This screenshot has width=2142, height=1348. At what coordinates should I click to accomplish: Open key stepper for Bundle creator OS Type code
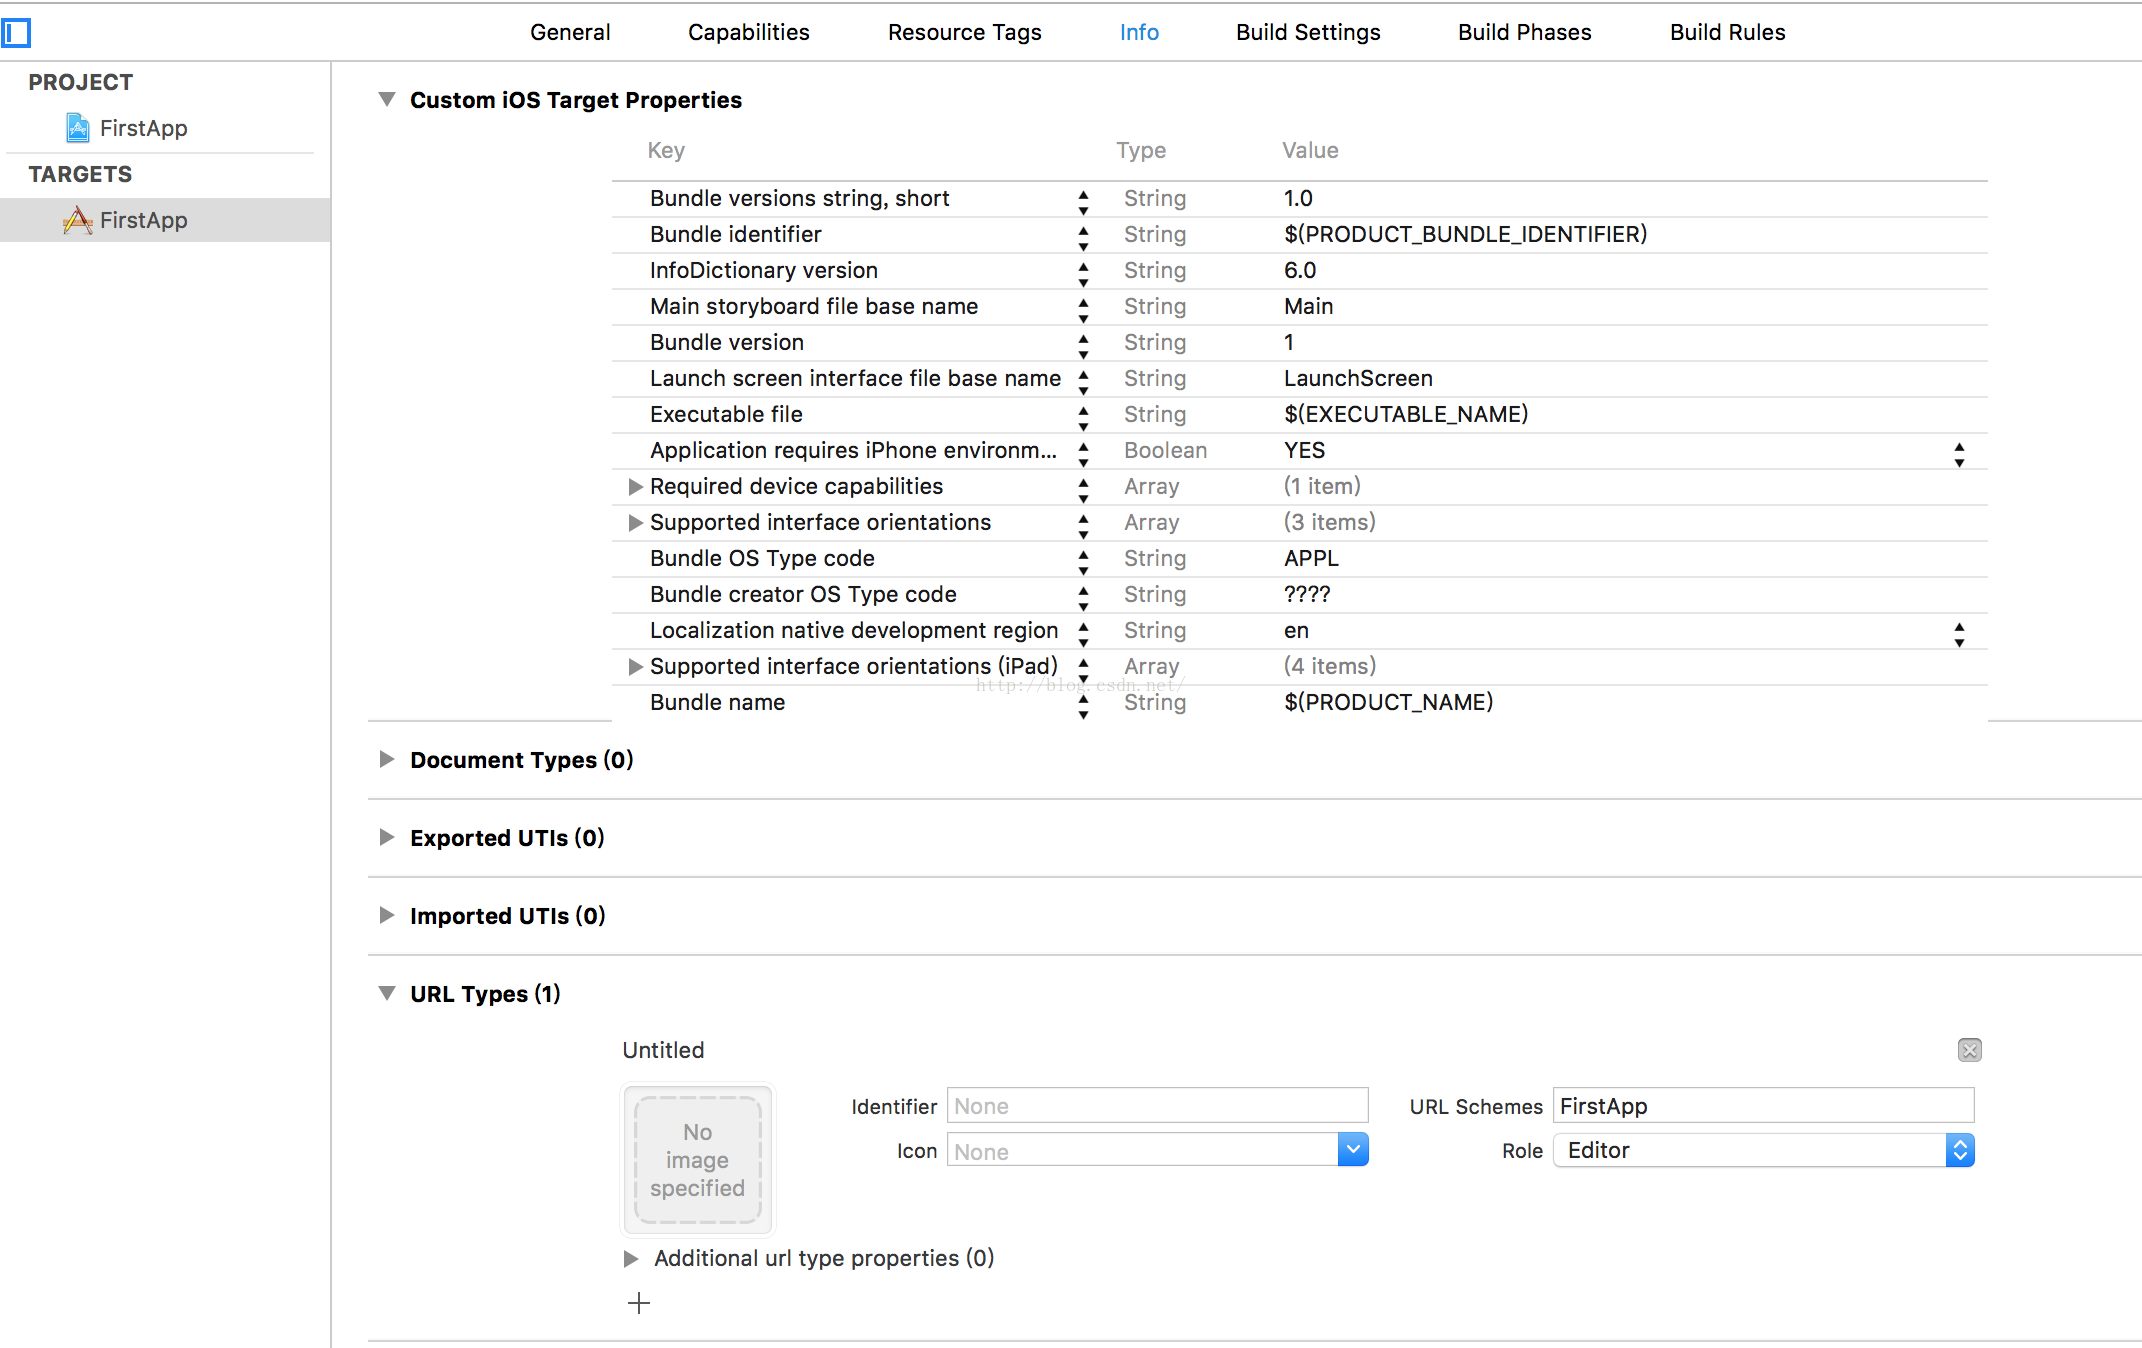(x=1083, y=599)
